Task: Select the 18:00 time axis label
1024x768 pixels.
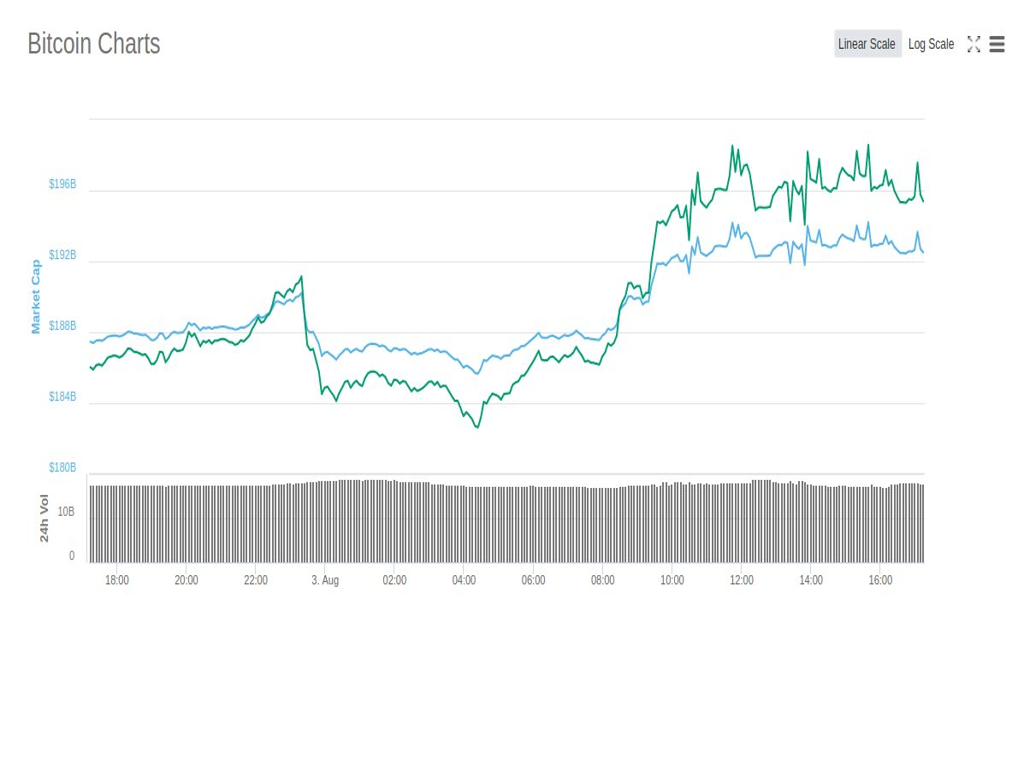Action: point(117,580)
